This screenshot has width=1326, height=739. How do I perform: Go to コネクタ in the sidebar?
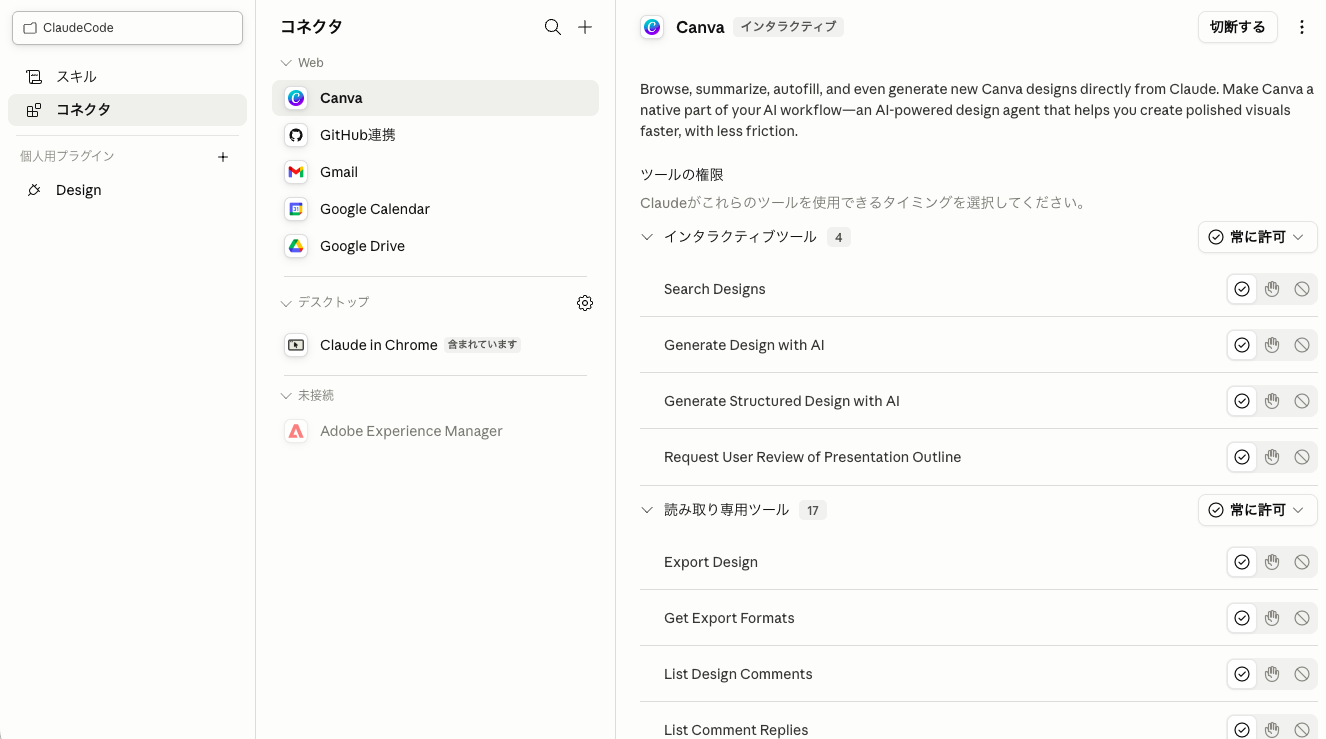point(127,110)
